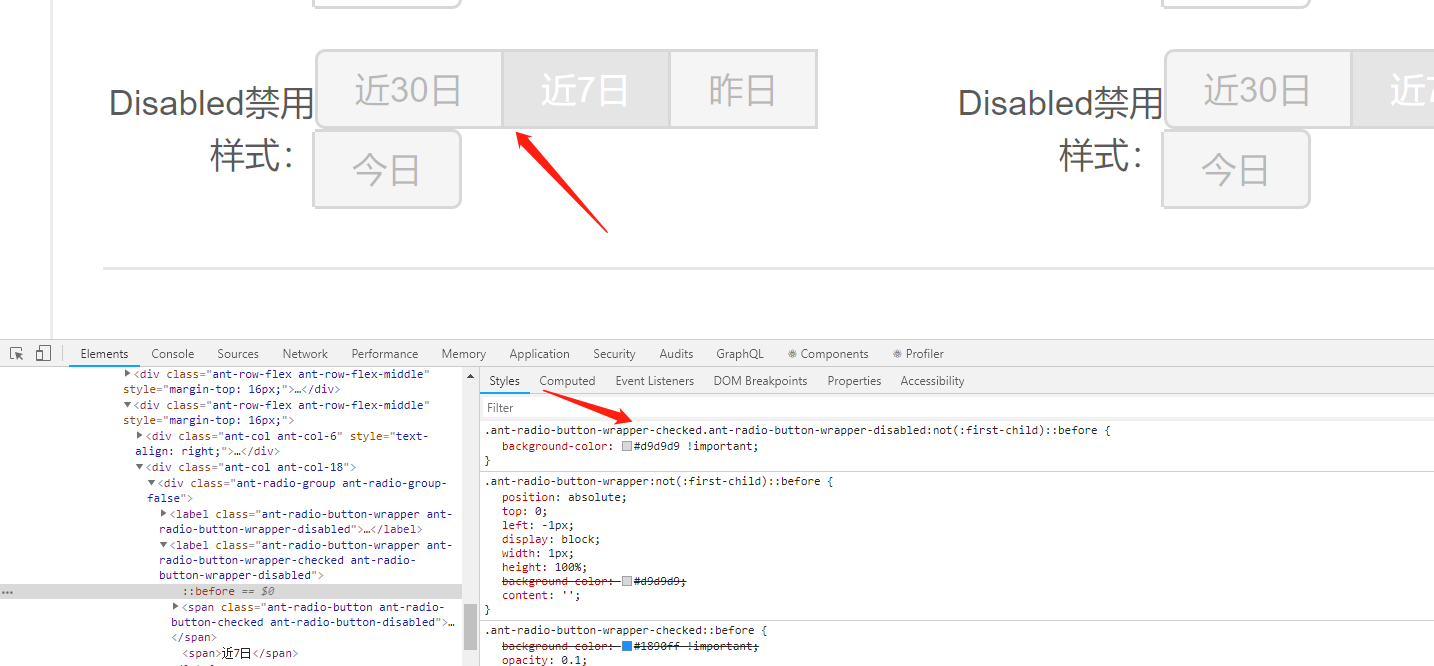Viewport: 1434px width, 666px height.
Task: Collapse the checked disabled label node
Action: point(164,546)
